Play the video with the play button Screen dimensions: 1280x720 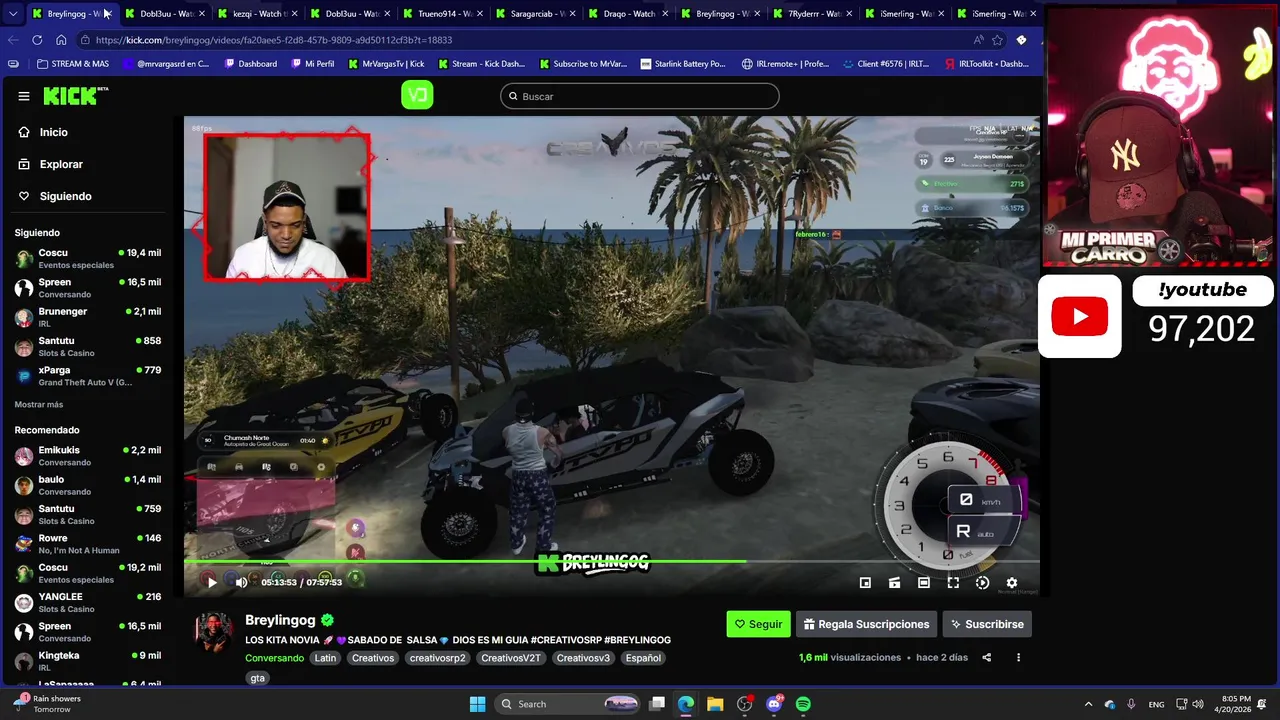pos(211,582)
